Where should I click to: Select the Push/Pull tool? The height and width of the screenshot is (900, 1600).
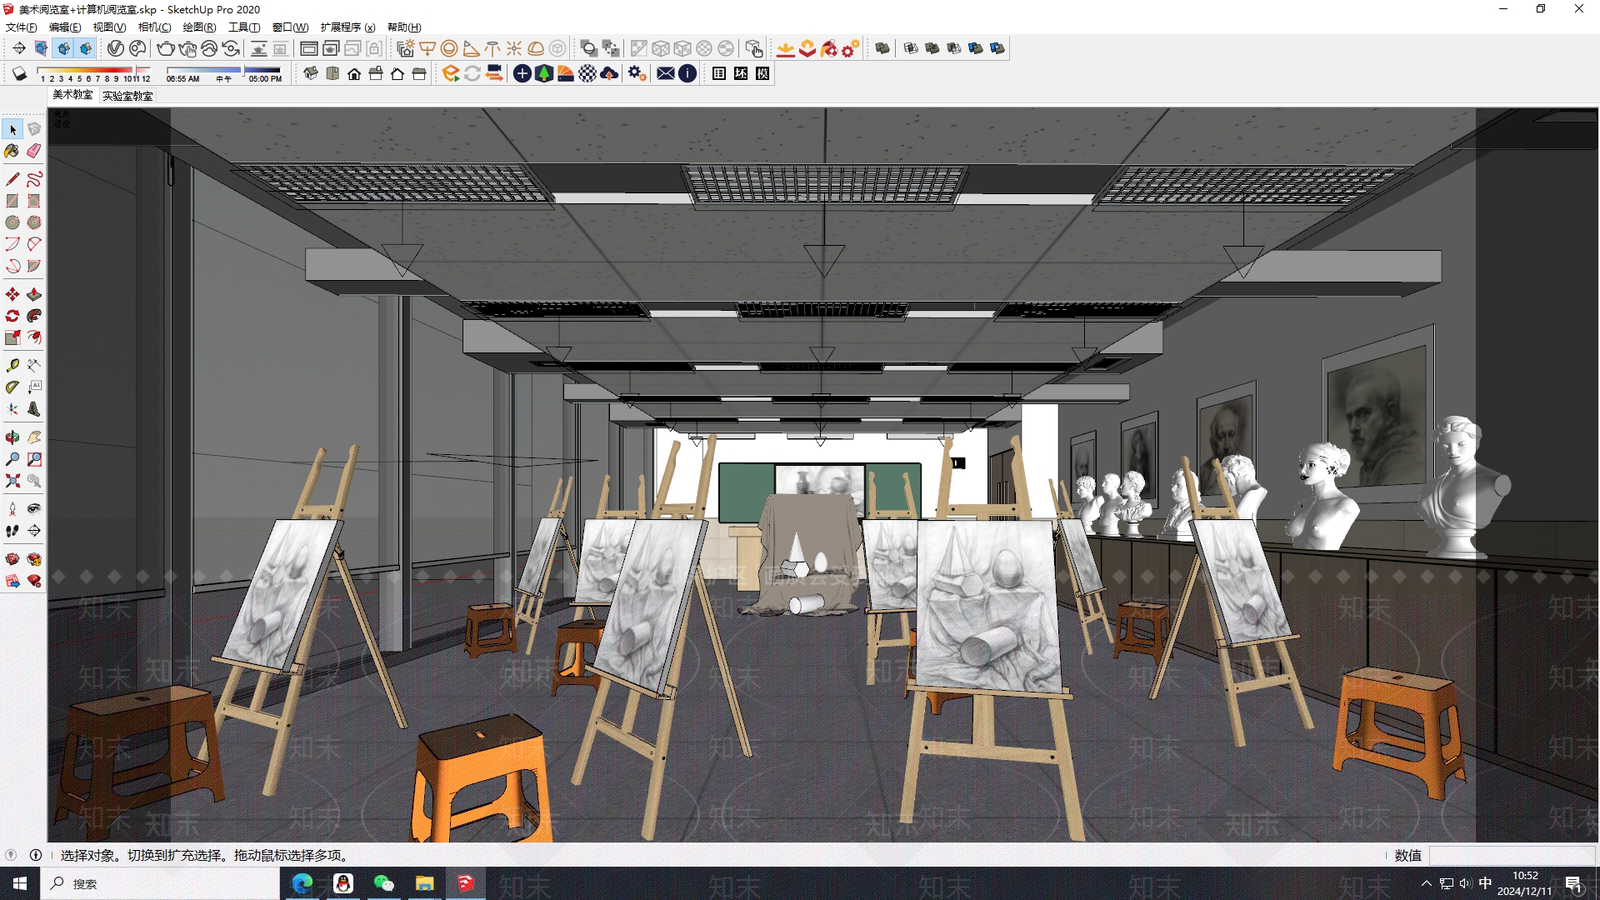34,294
